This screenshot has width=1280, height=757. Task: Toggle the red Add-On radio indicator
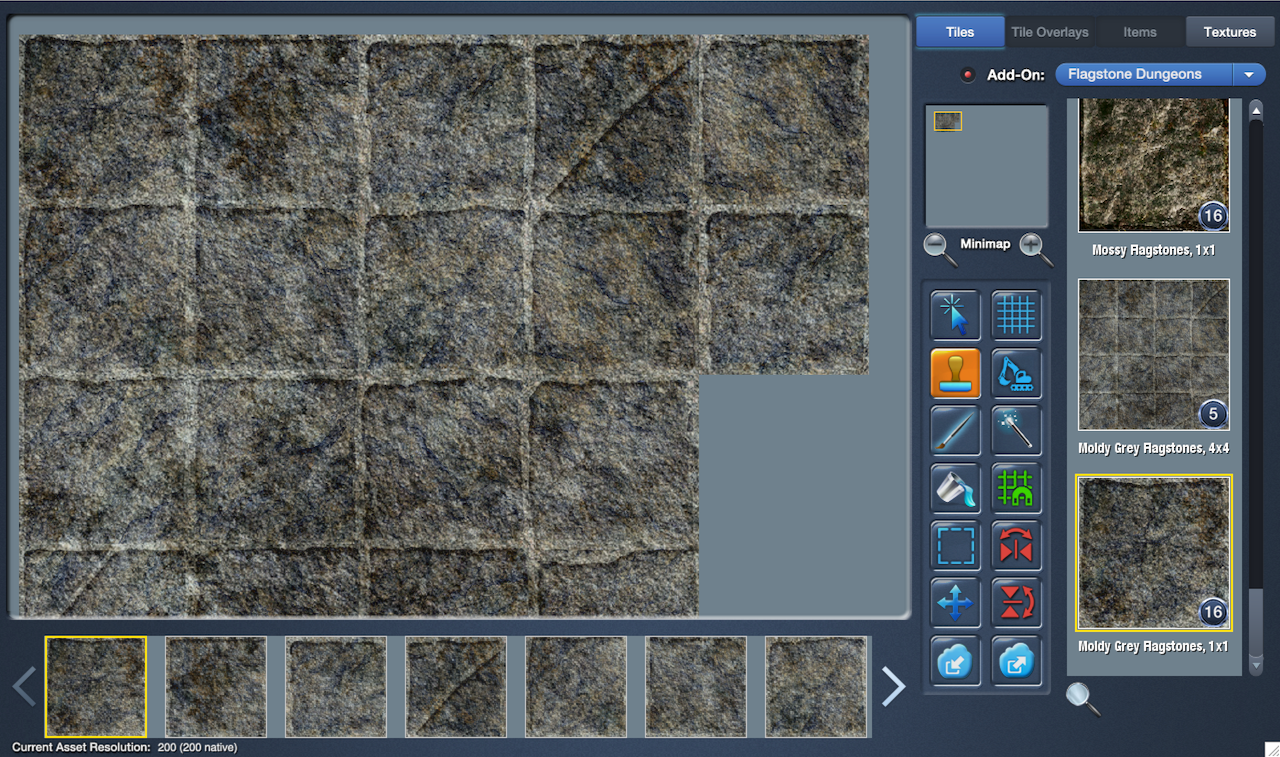coord(967,75)
